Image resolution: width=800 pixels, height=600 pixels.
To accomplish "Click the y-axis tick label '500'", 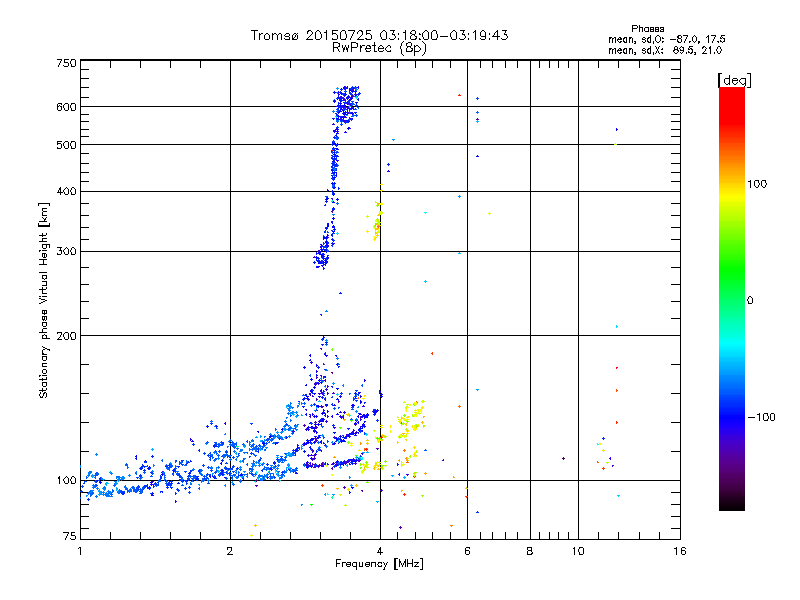I will (x=66, y=145).
